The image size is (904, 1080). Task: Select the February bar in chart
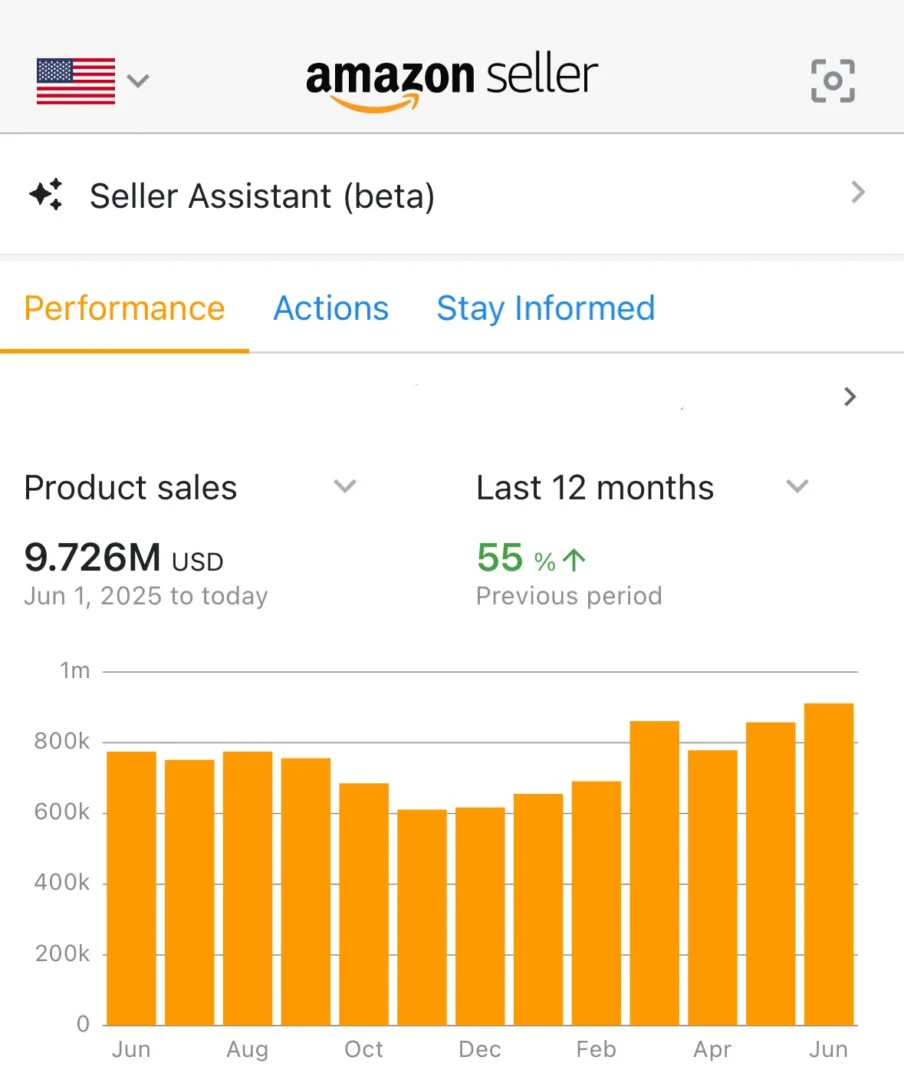597,903
